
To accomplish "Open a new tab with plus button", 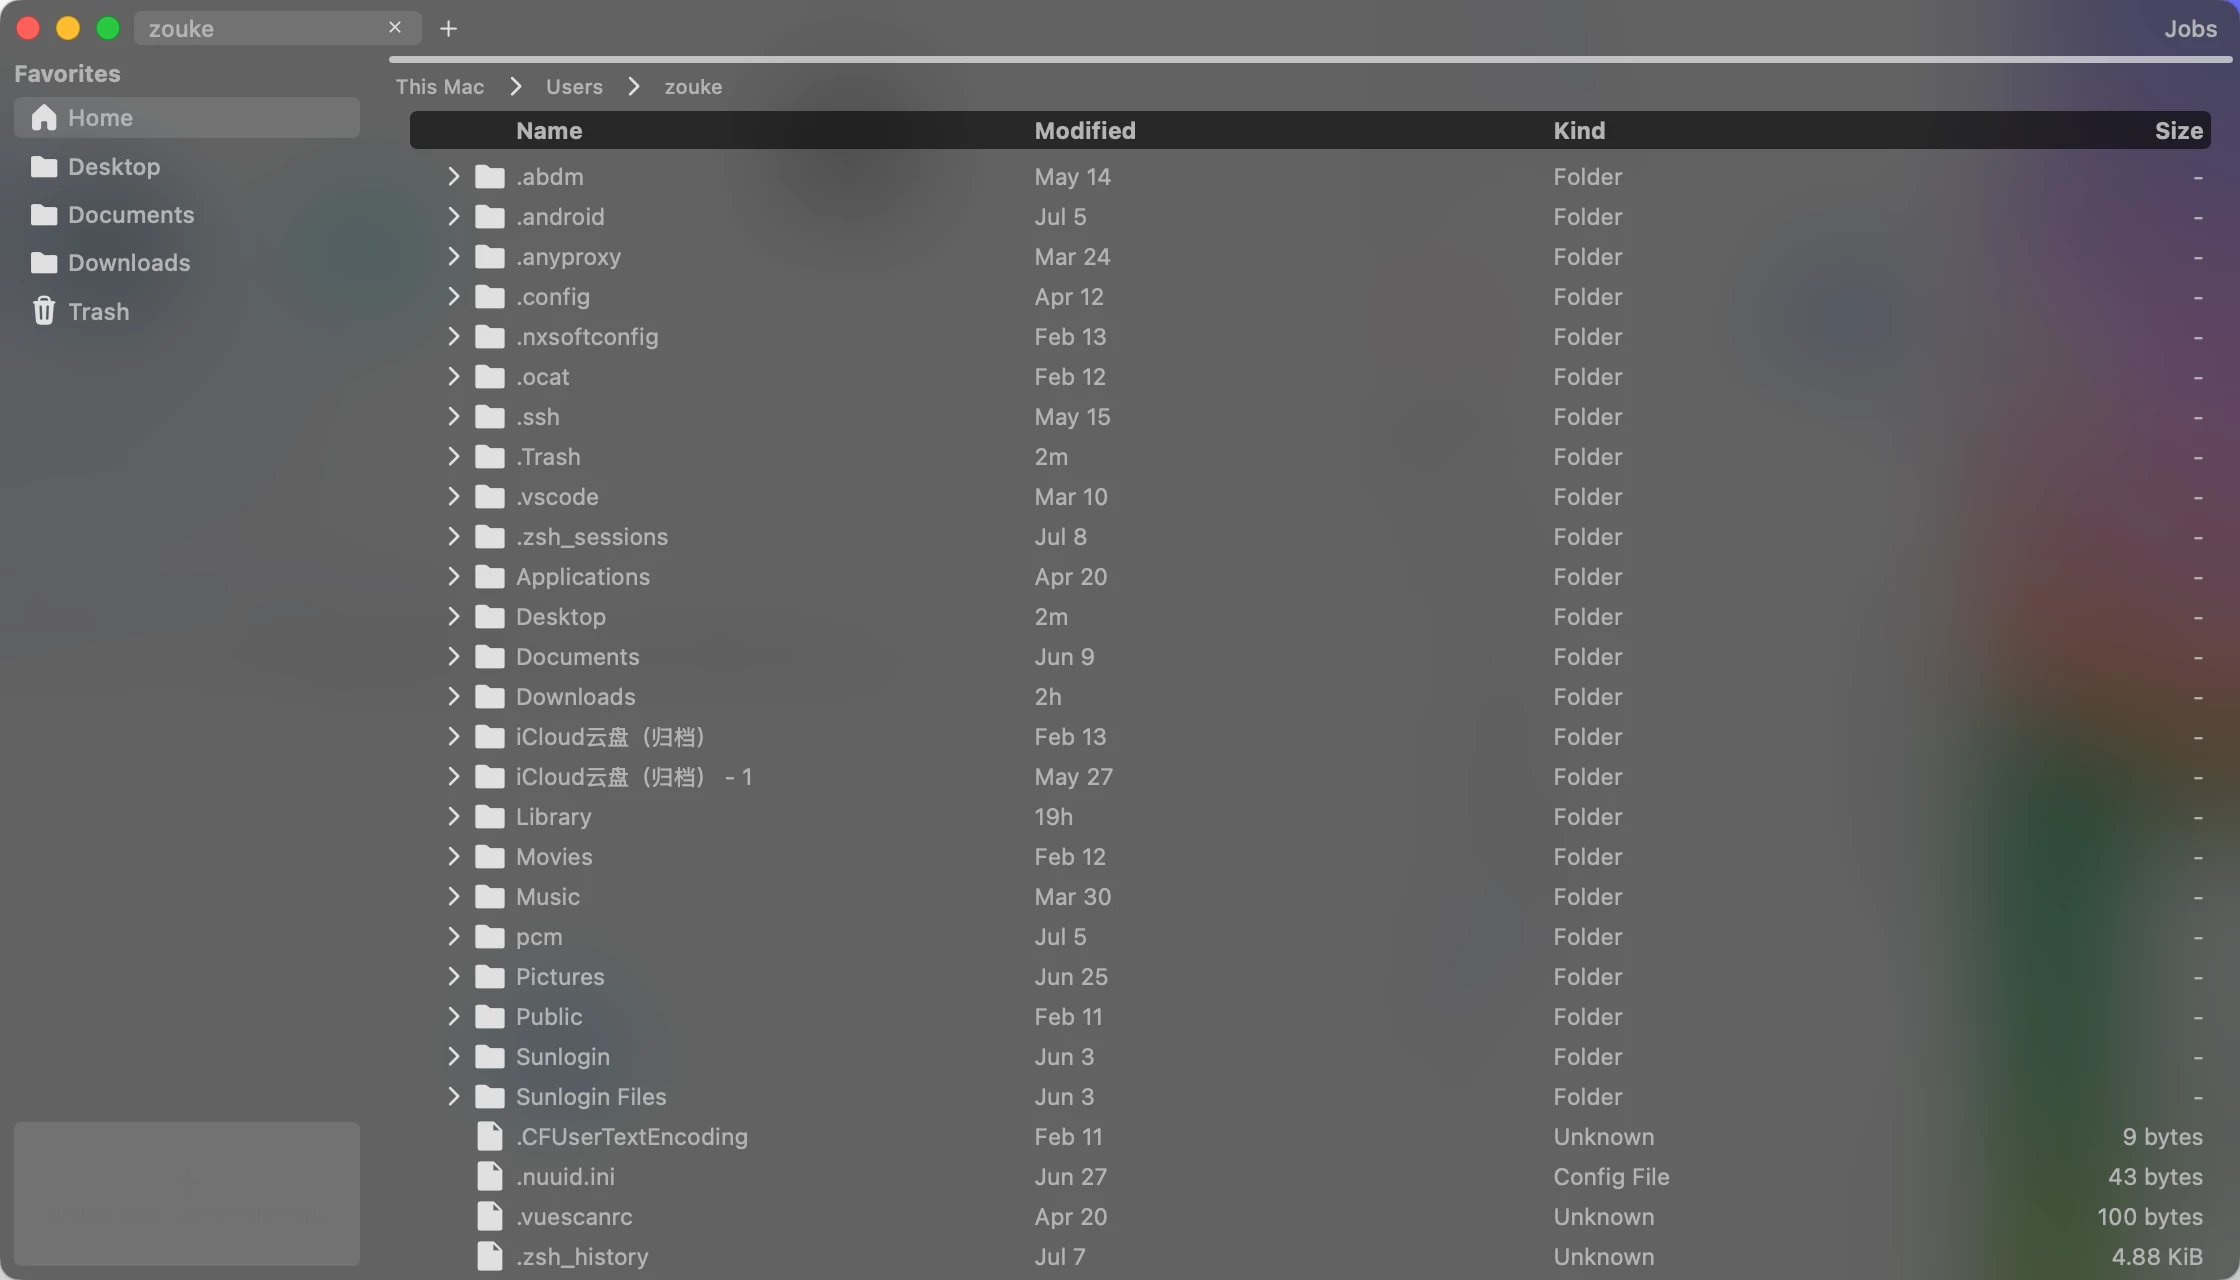I will (448, 29).
